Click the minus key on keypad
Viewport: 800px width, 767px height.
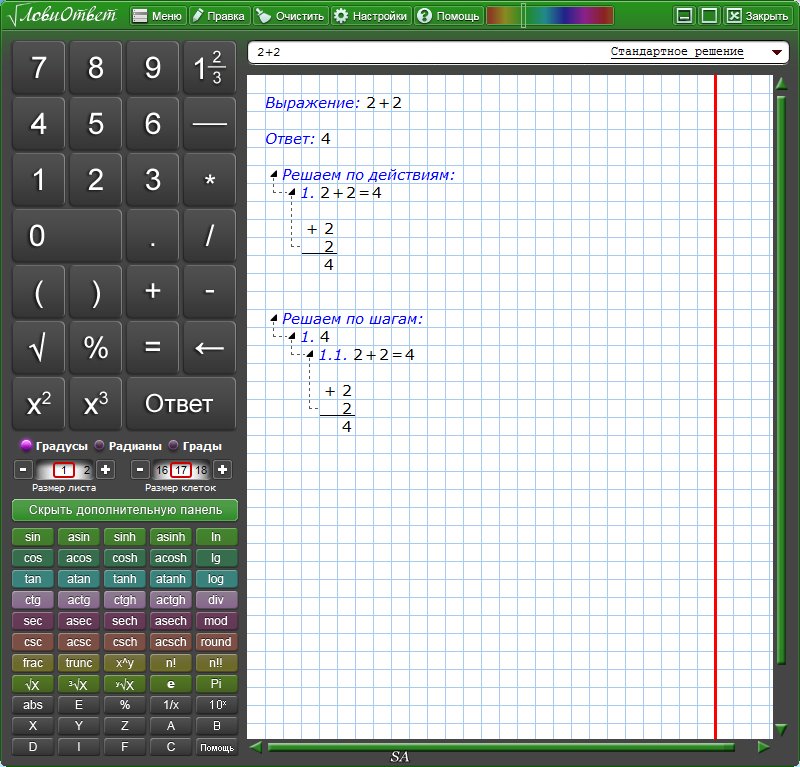coord(209,292)
